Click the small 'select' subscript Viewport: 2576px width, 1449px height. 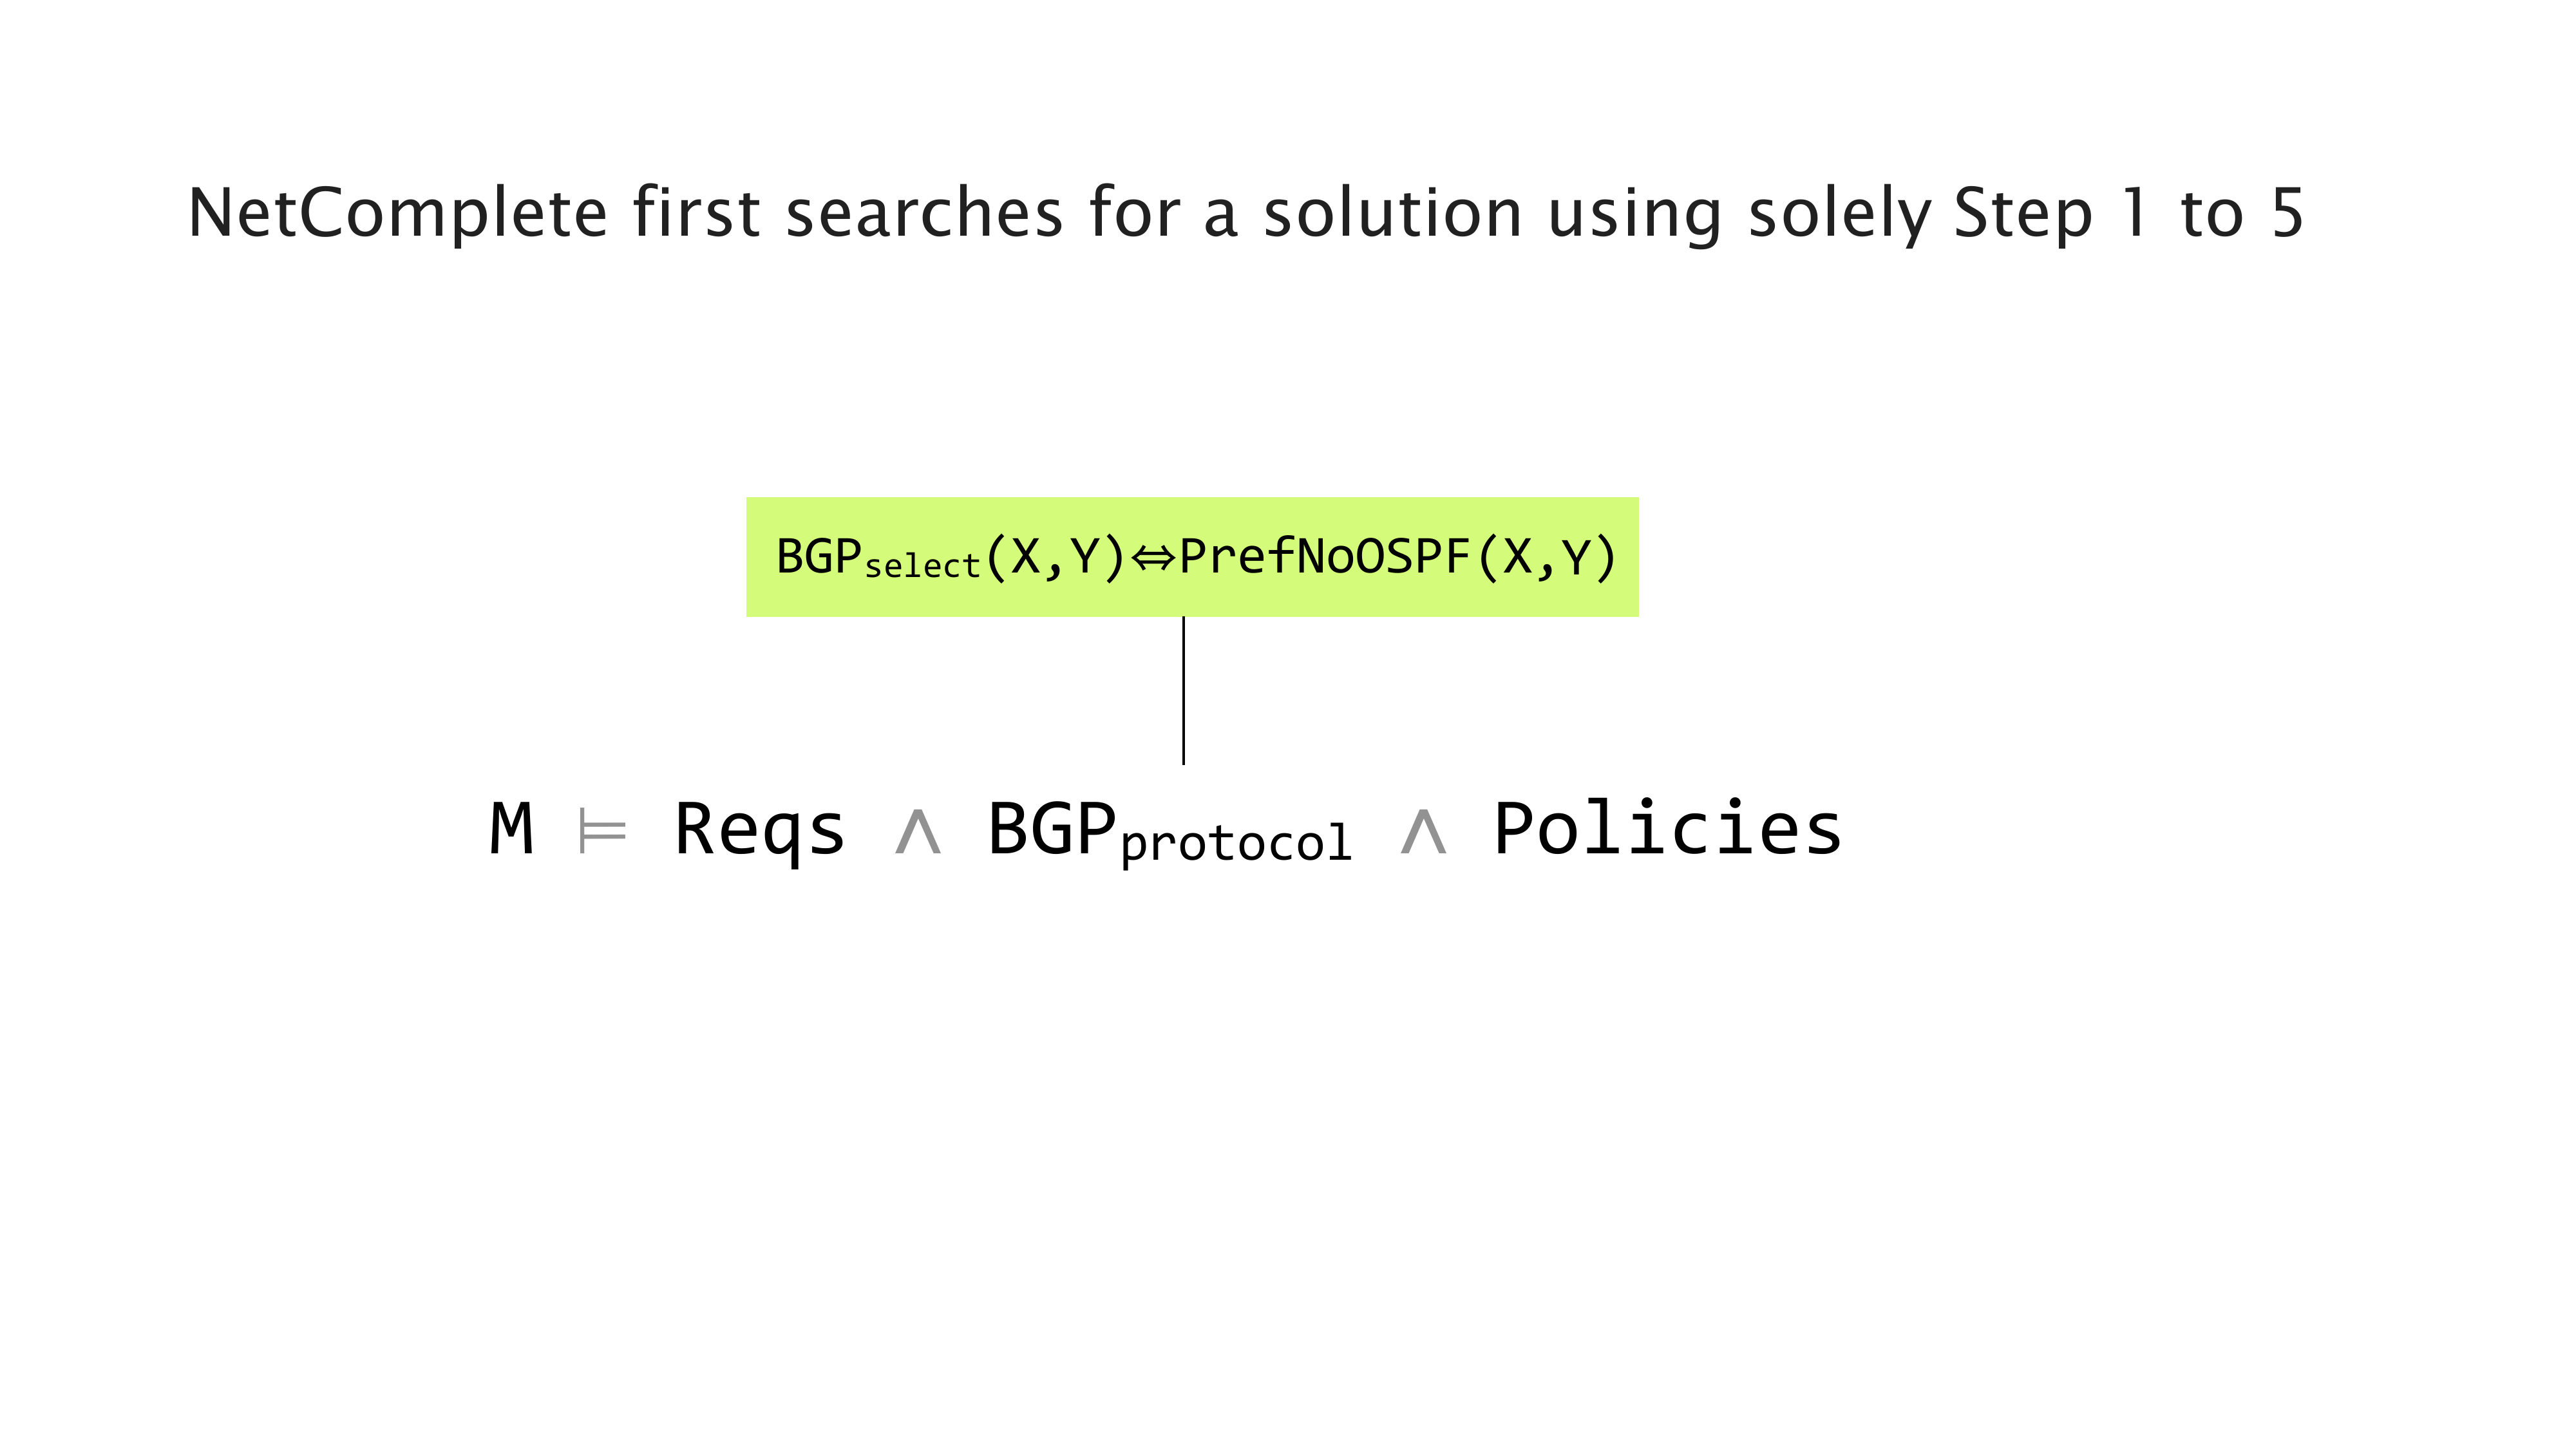(x=922, y=567)
